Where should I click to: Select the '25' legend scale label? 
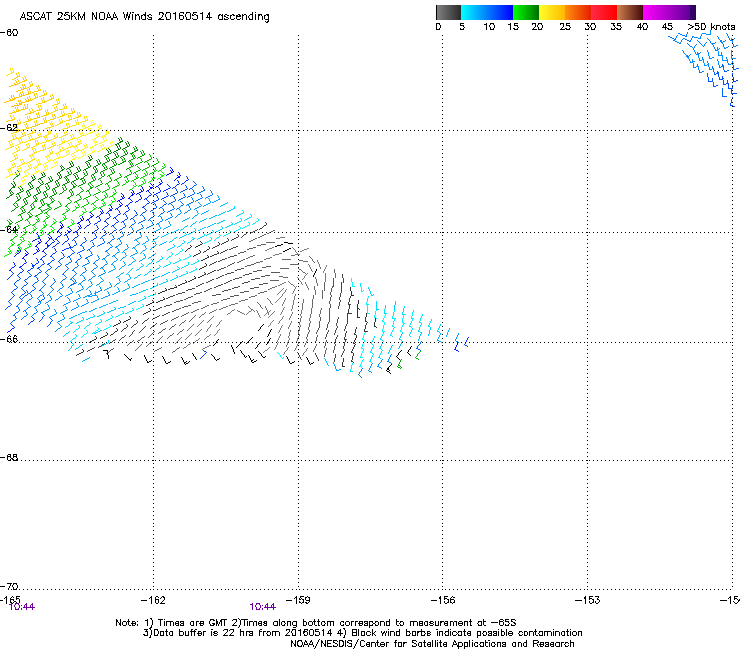click(565, 27)
